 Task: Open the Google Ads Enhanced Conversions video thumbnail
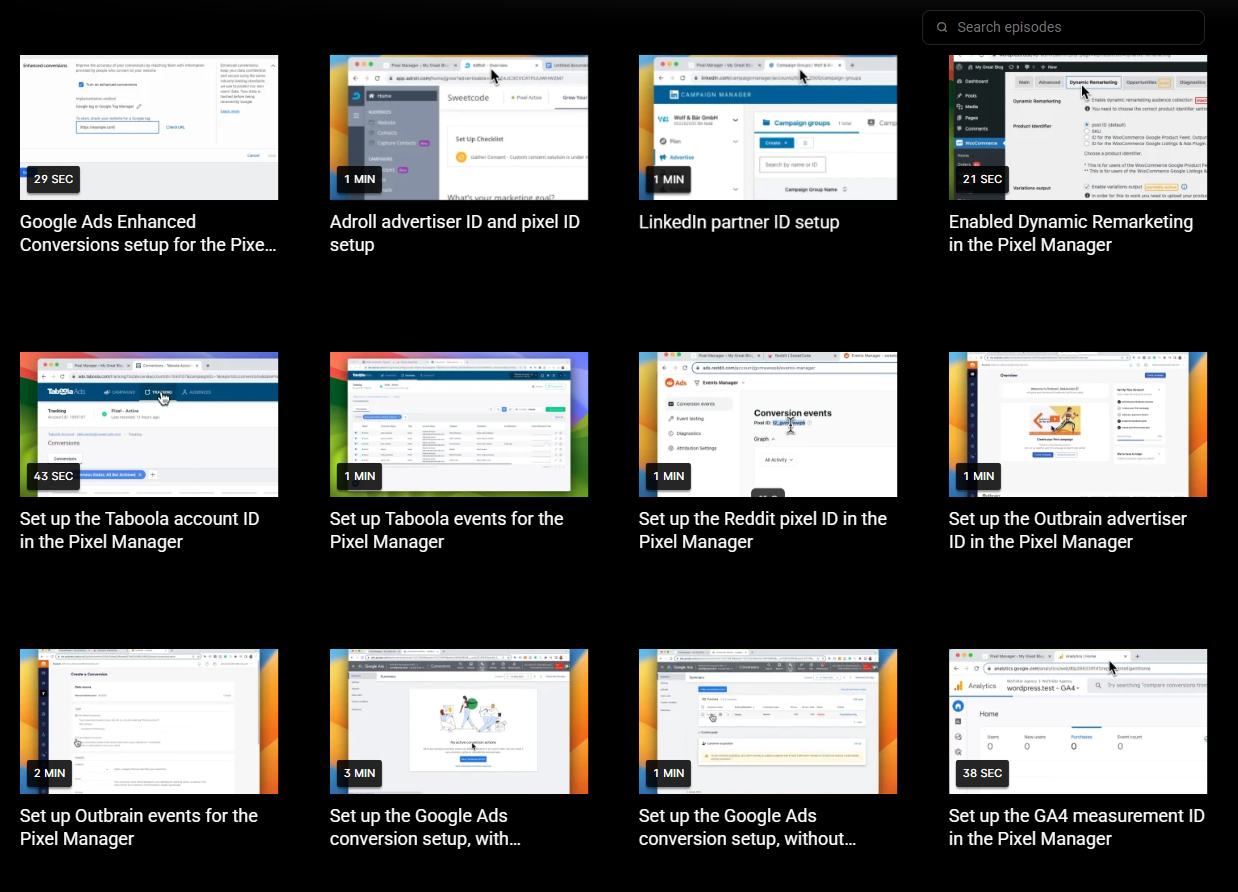149,127
